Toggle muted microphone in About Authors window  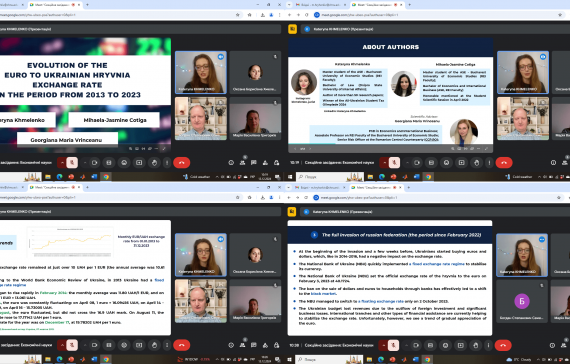coord(394,163)
